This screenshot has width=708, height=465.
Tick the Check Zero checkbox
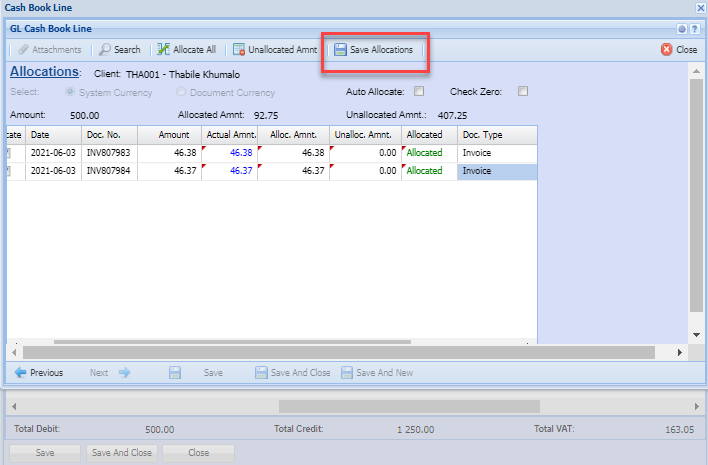522,92
